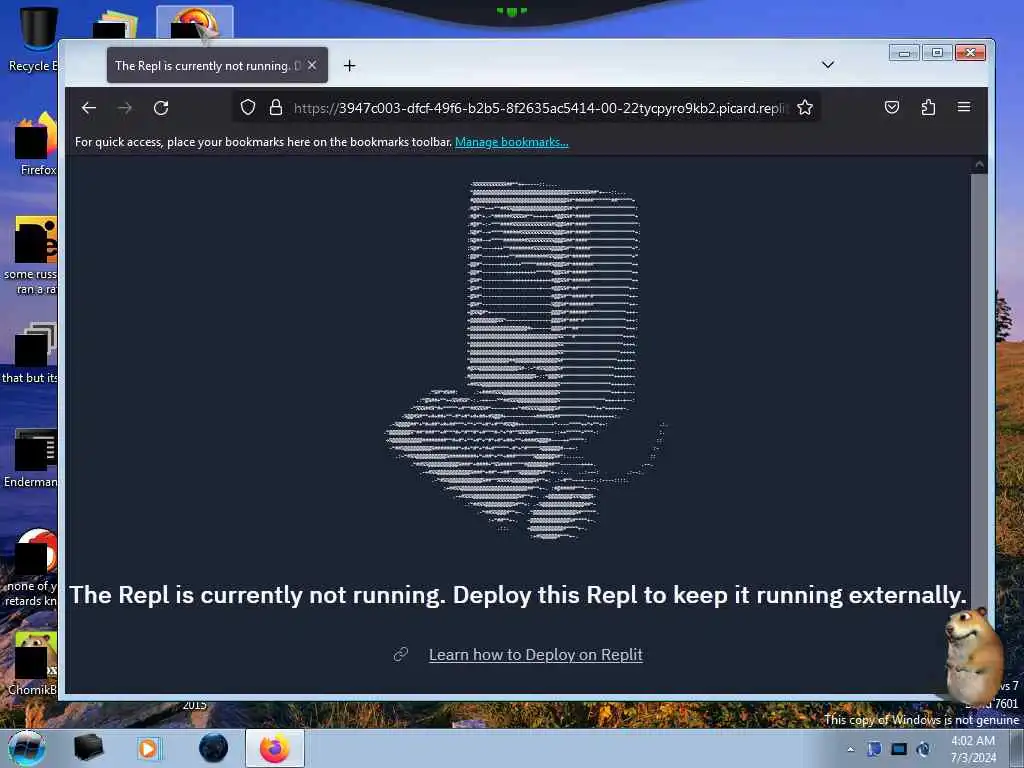The height and width of the screenshot is (768, 1024).
Task: Open the black box taskbar icon
Action: coord(89,748)
